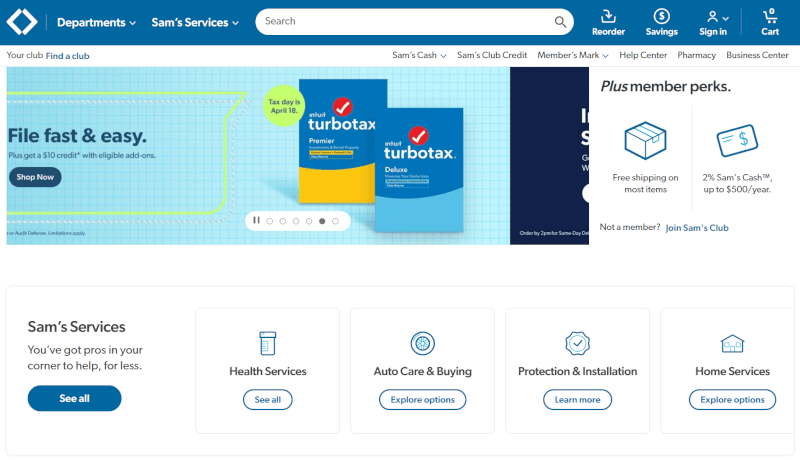Click the Protection & Installation title
The image size is (800, 460).
point(578,371)
